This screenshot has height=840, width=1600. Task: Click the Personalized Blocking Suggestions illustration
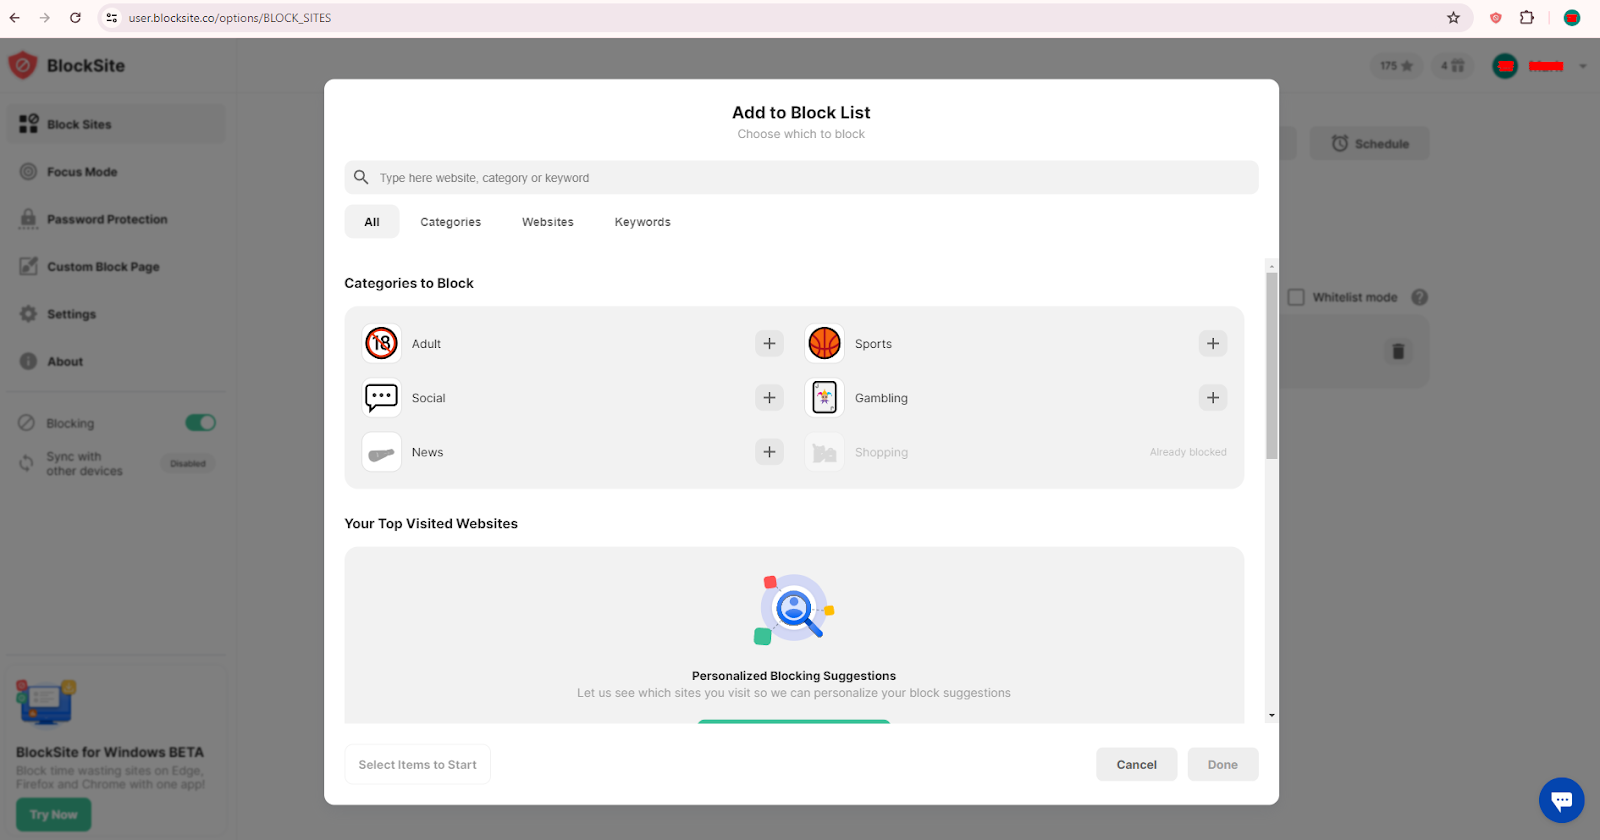point(794,608)
